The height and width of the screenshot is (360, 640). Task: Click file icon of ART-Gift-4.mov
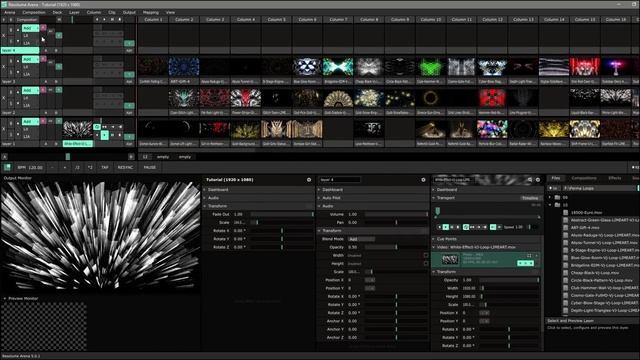(x=566, y=228)
